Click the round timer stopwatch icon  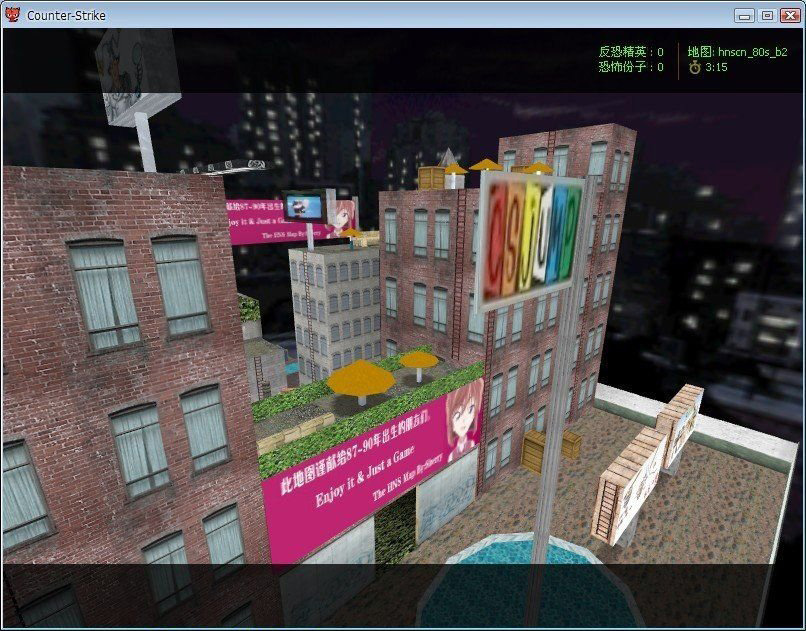click(695, 67)
